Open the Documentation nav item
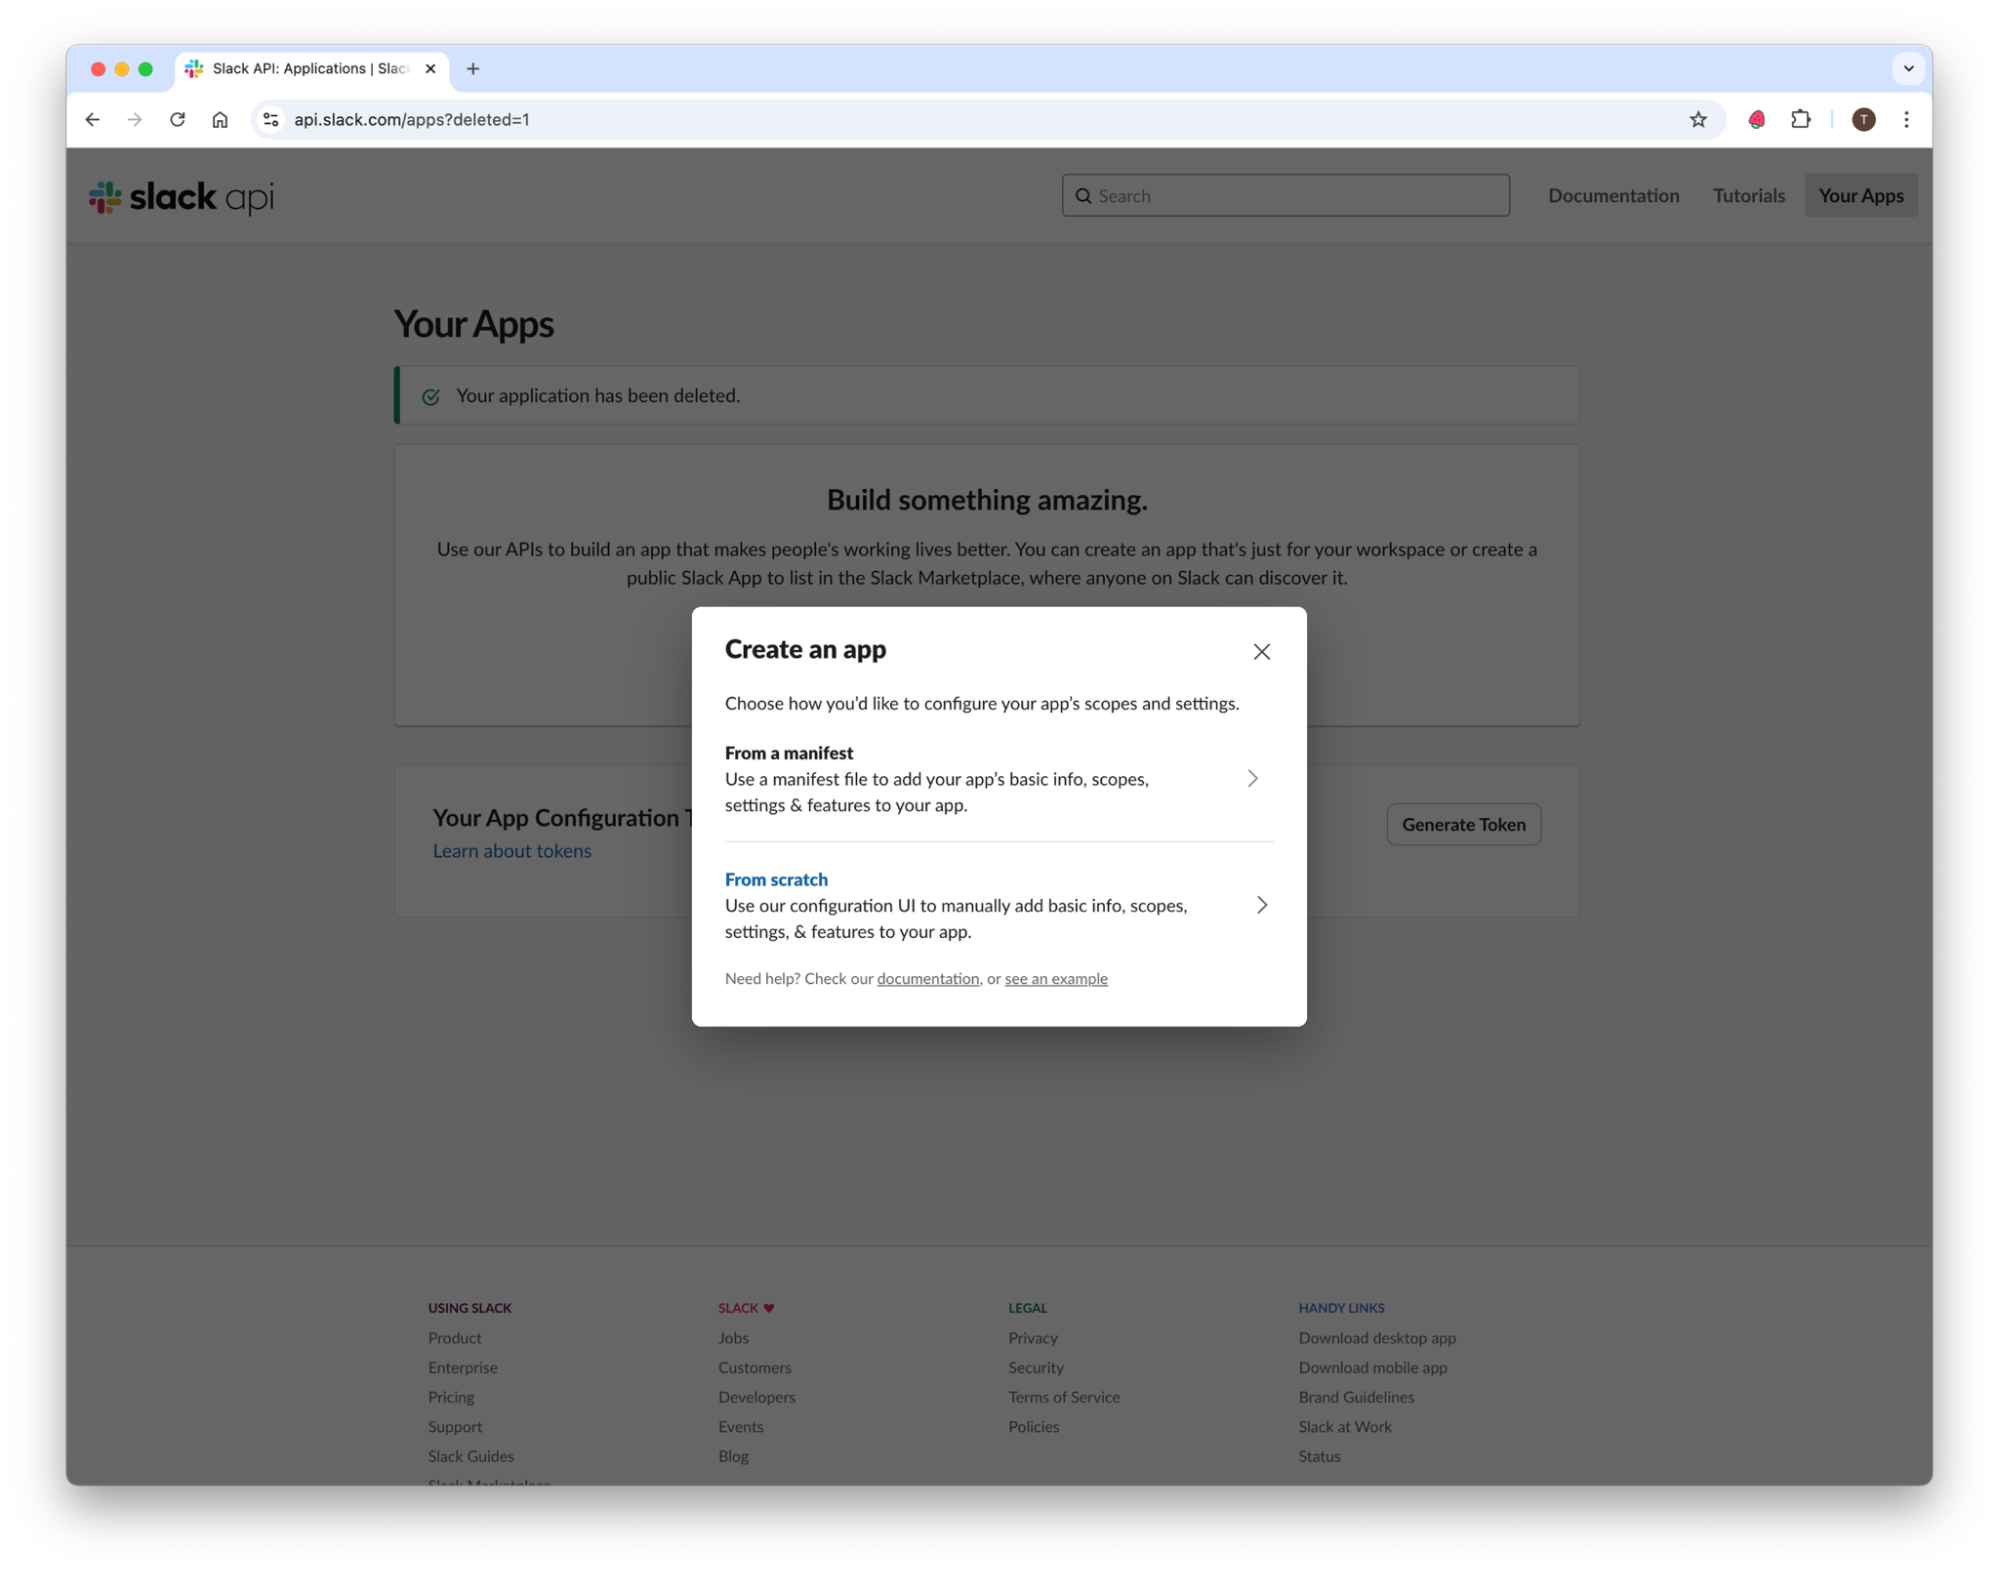Screen dimensions: 1999x1574 tap(1612, 196)
